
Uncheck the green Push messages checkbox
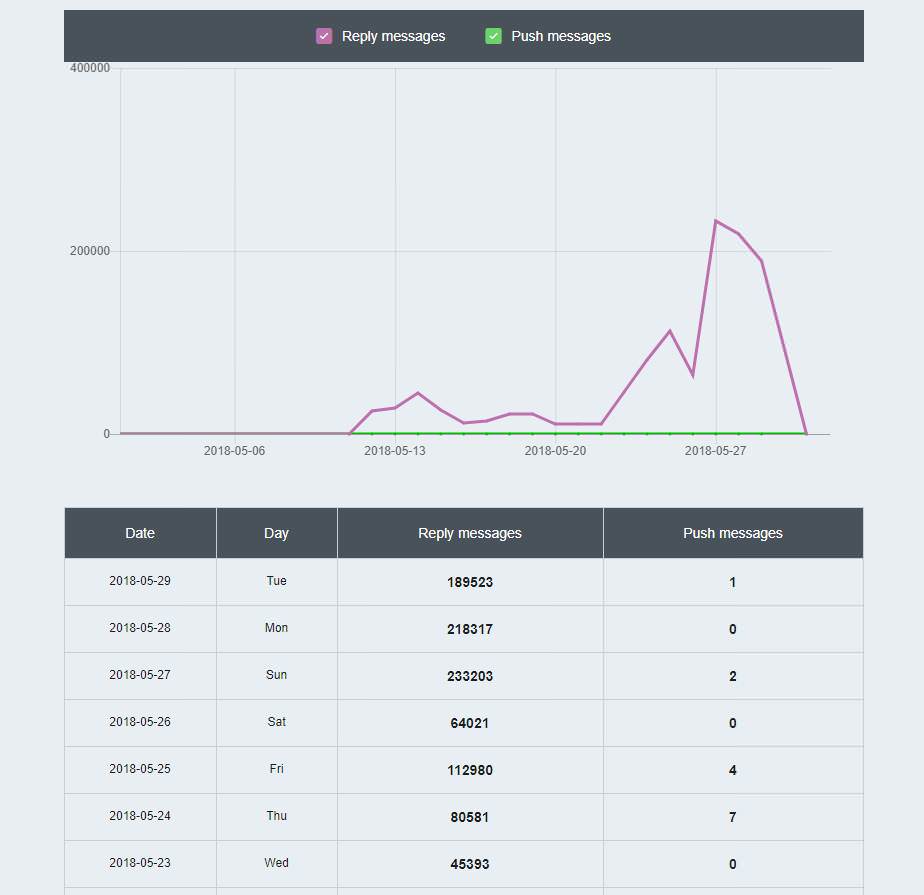(x=493, y=36)
